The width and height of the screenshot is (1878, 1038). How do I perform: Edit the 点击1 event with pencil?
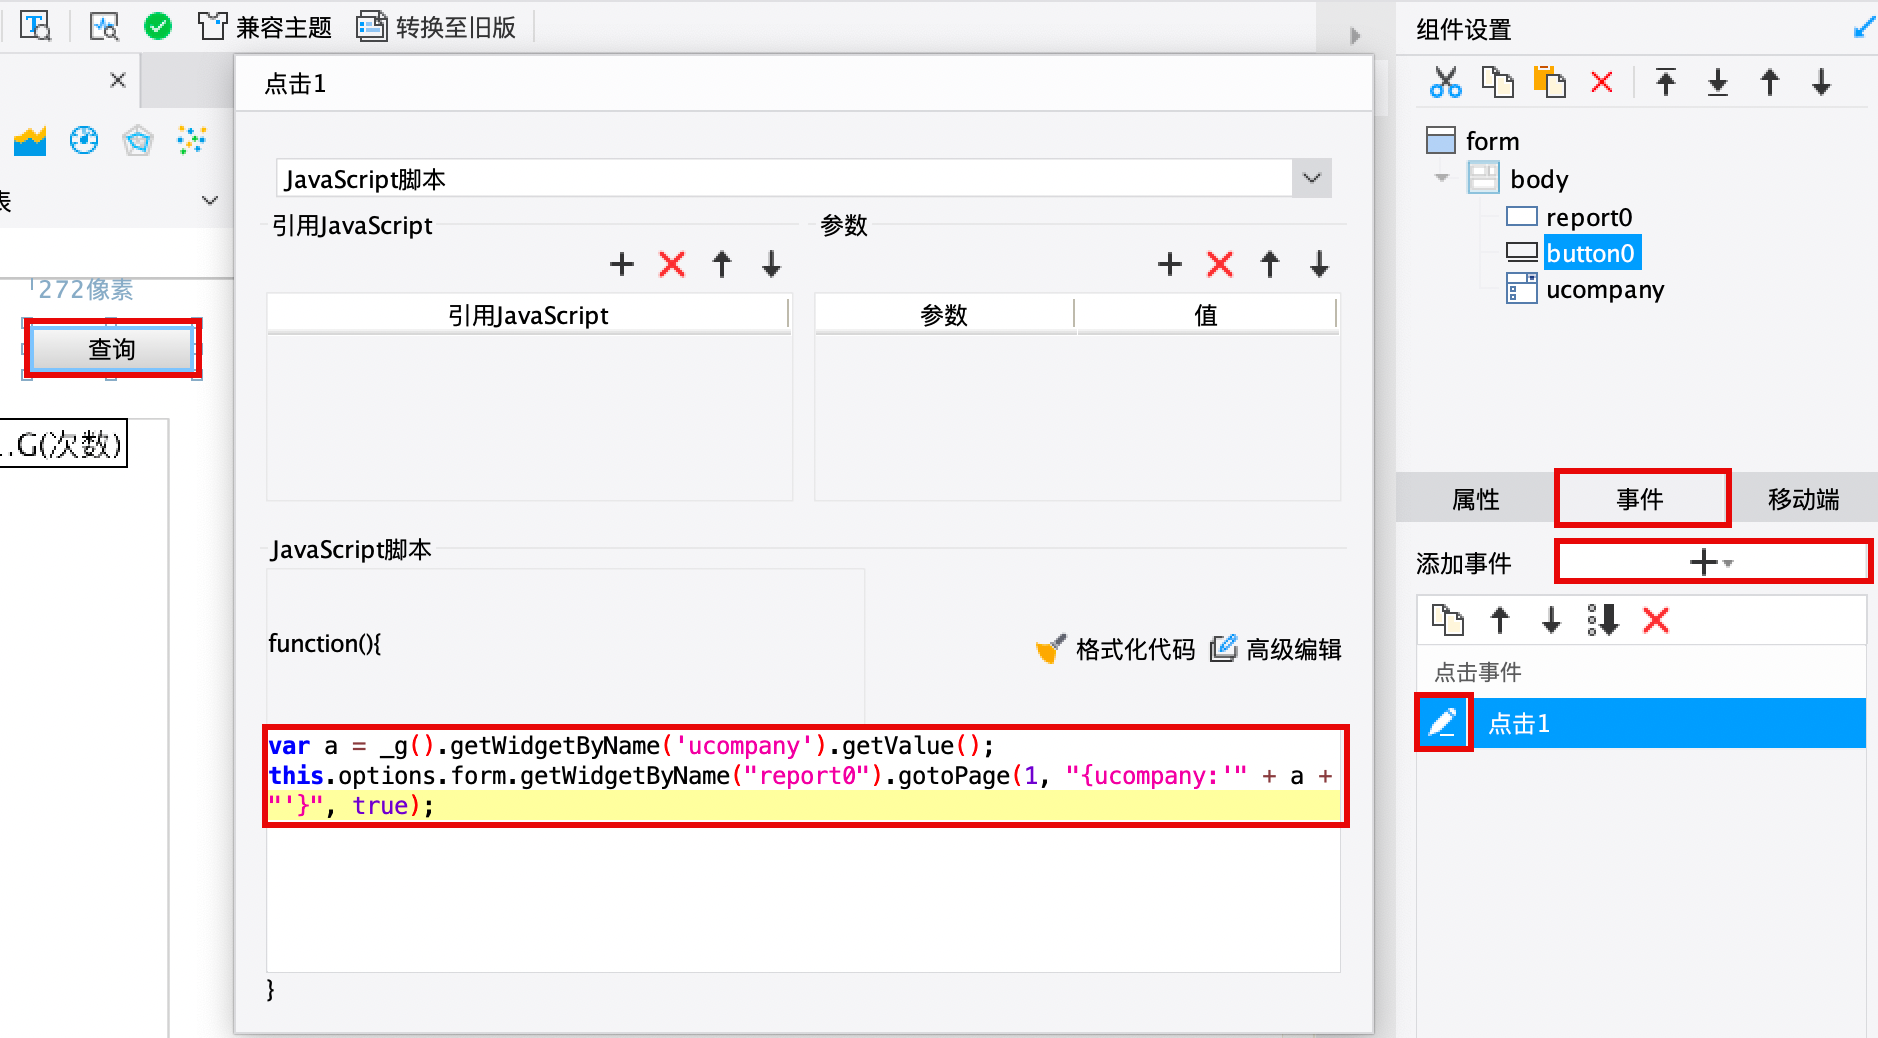point(1443,722)
